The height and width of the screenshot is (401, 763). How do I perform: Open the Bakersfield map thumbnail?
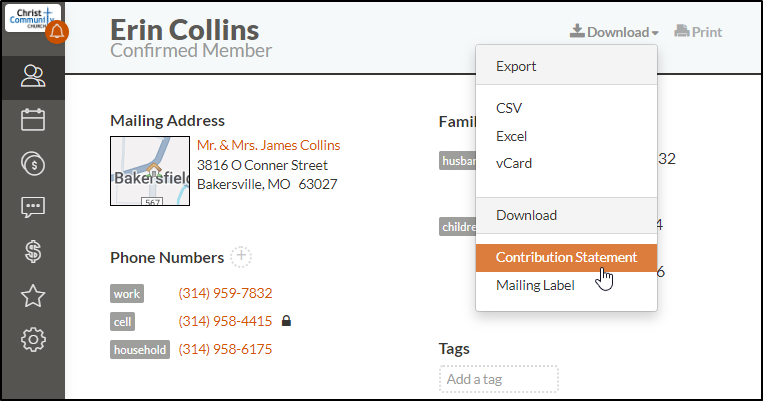(150, 171)
